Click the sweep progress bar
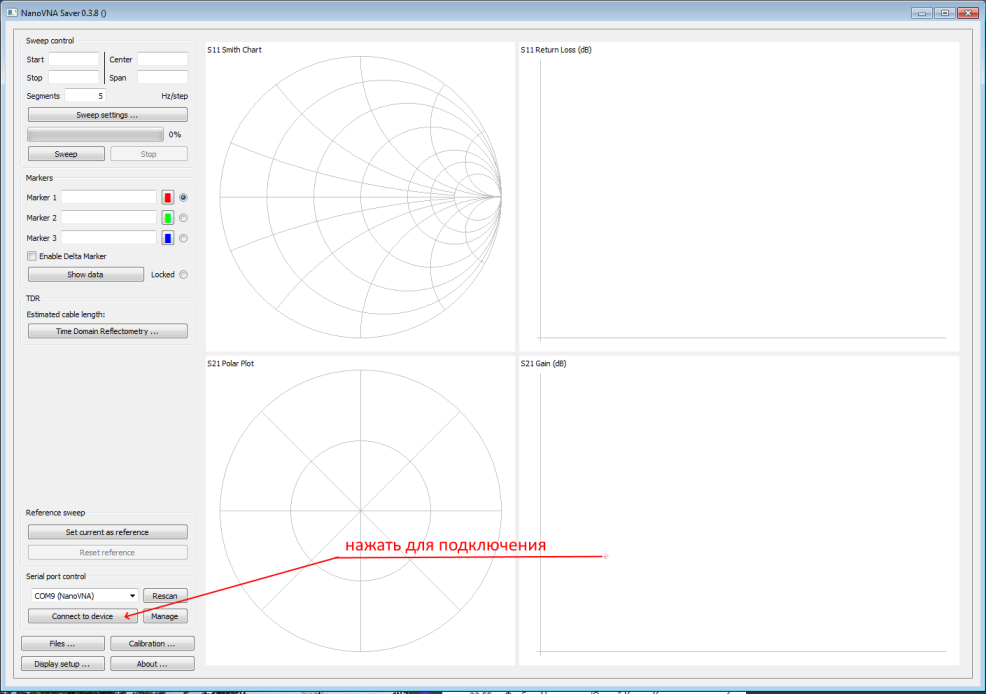The height and width of the screenshot is (694, 986). click(x=96, y=135)
